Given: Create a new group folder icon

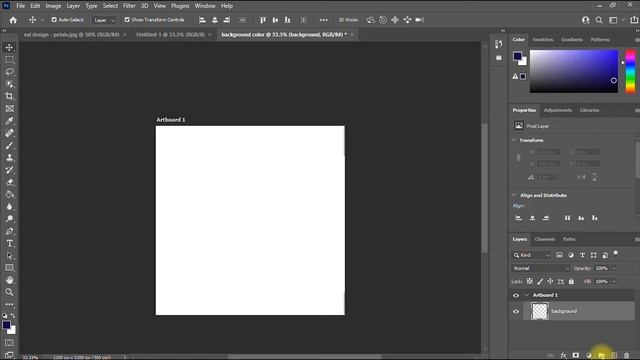Looking at the screenshot, I should (601, 356).
